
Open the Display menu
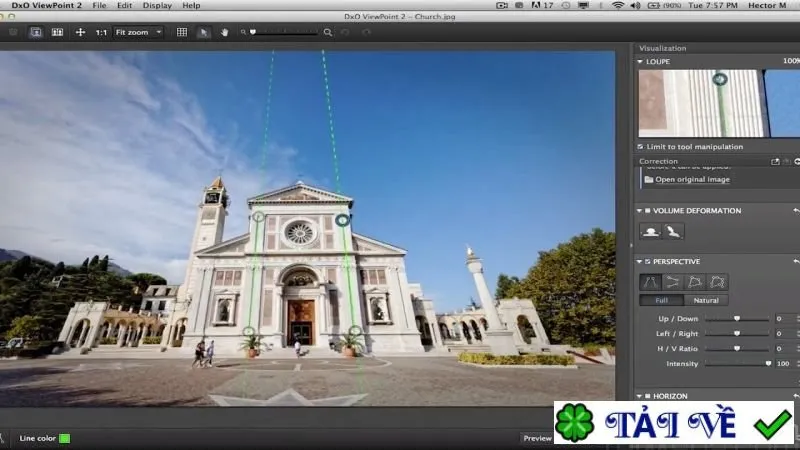pyautogui.click(x=157, y=5)
